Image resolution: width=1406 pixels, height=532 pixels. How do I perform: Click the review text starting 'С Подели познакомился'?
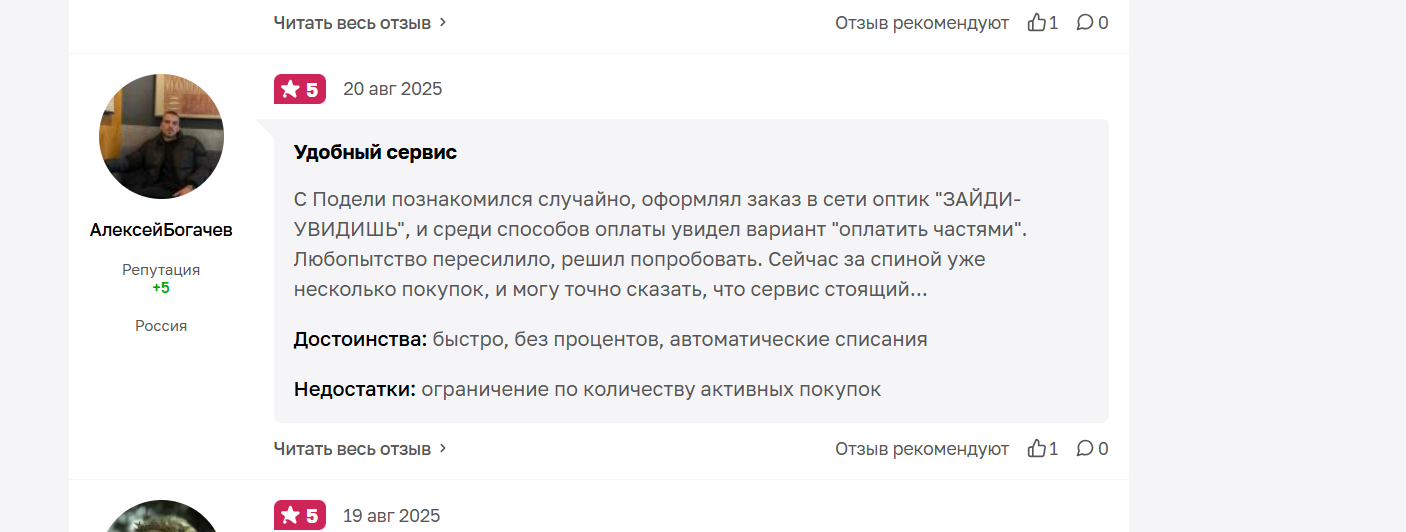(660, 244)
